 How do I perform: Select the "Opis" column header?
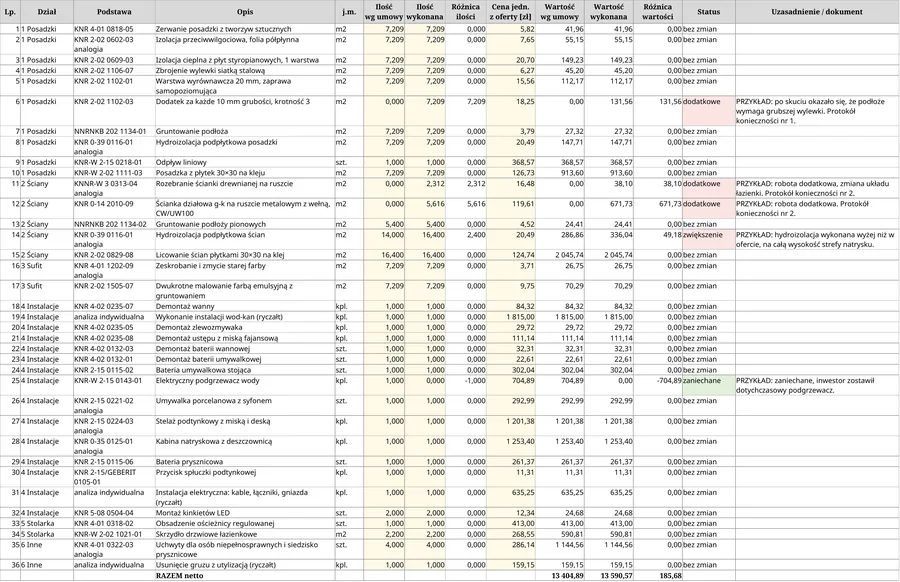point(245,11)
